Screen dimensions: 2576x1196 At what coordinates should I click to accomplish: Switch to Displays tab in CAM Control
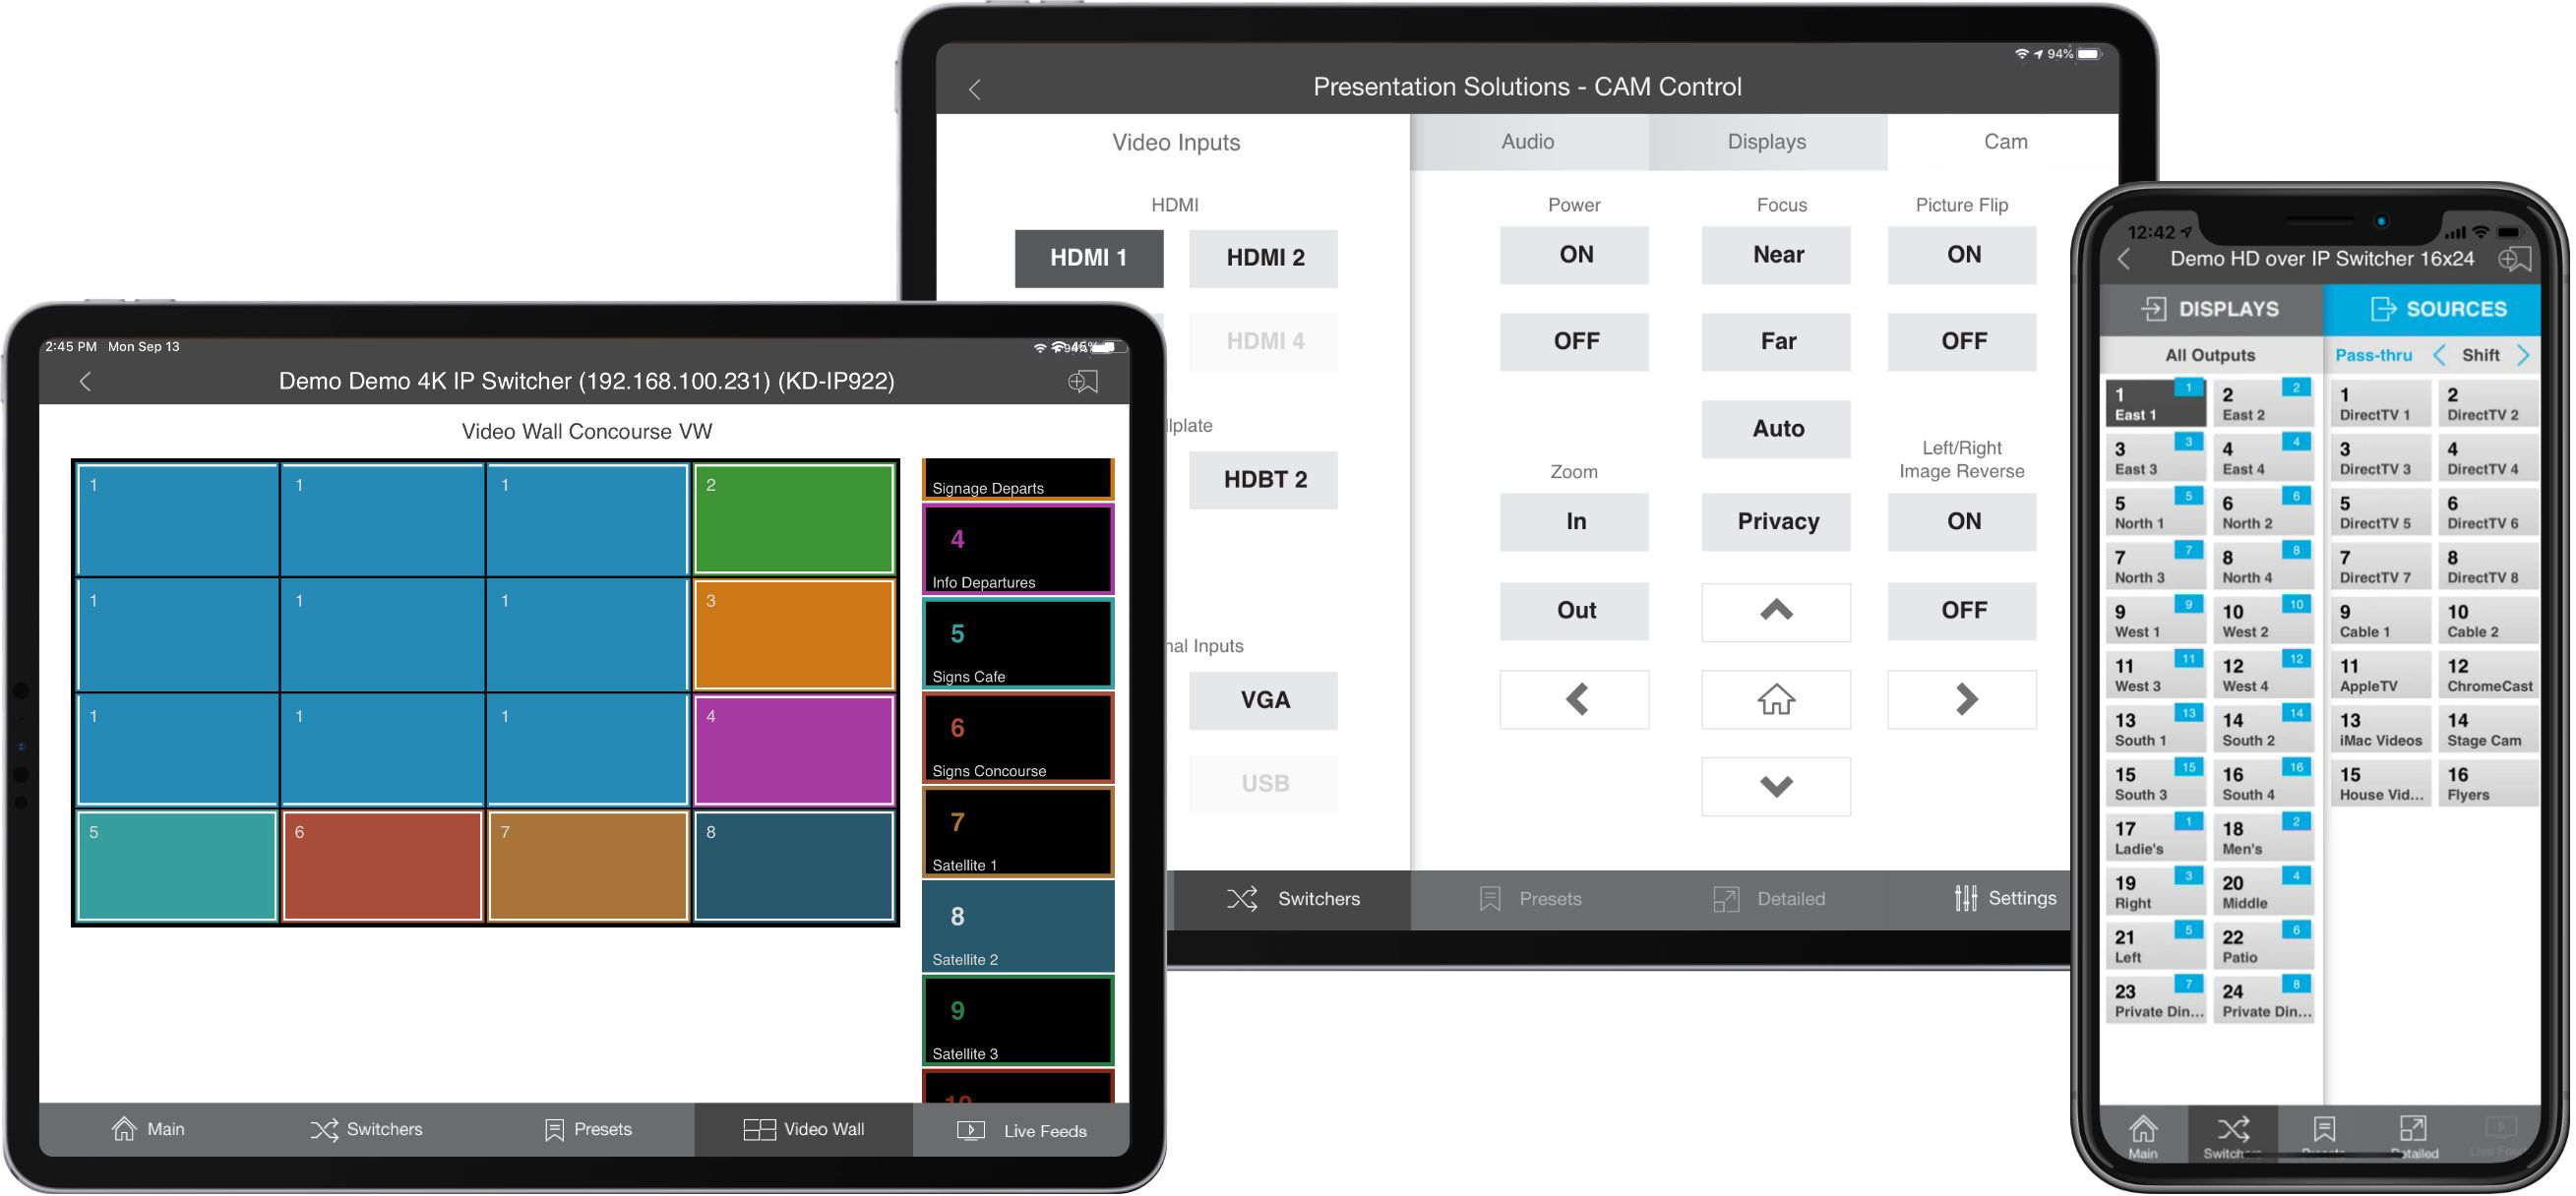pos(1764,143)
